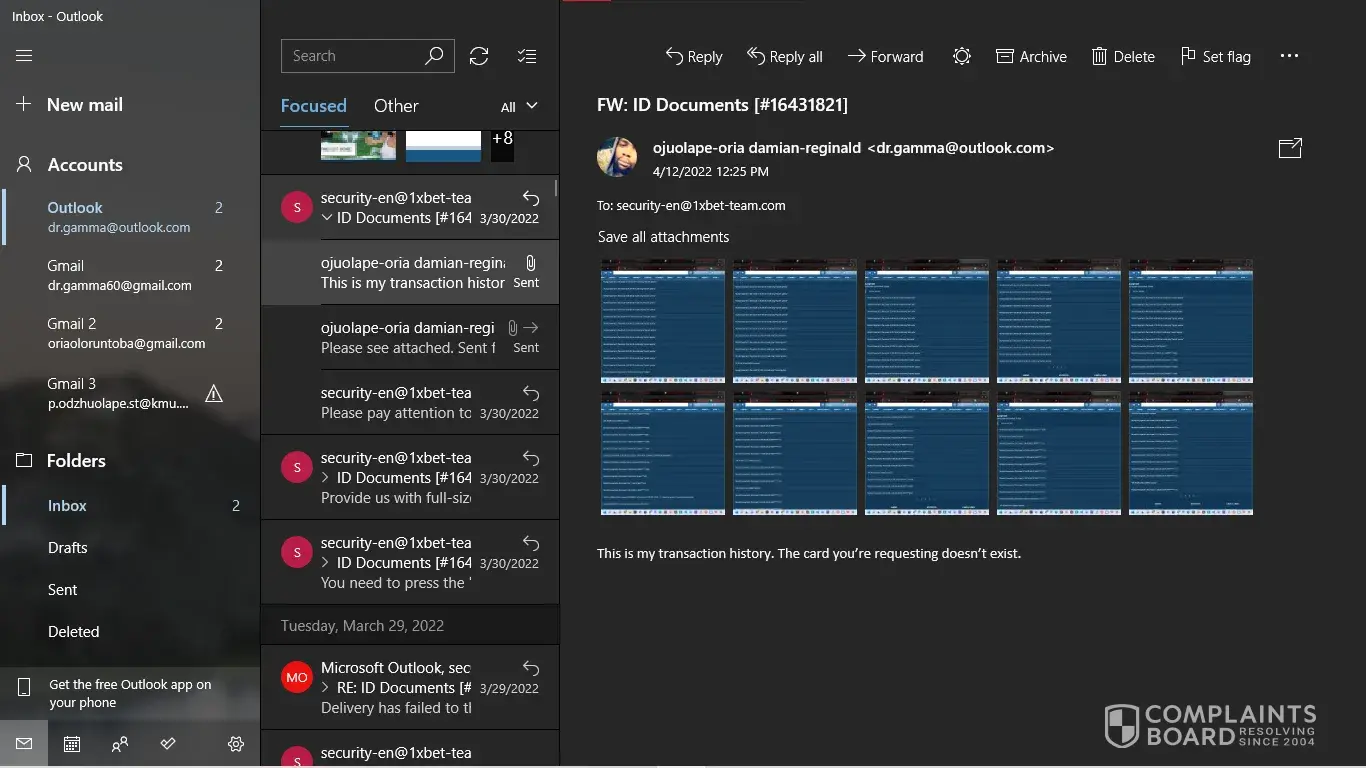Open the People contacts icon
The height and width of the screenshot is (768, 1366).
coord(120,744)
